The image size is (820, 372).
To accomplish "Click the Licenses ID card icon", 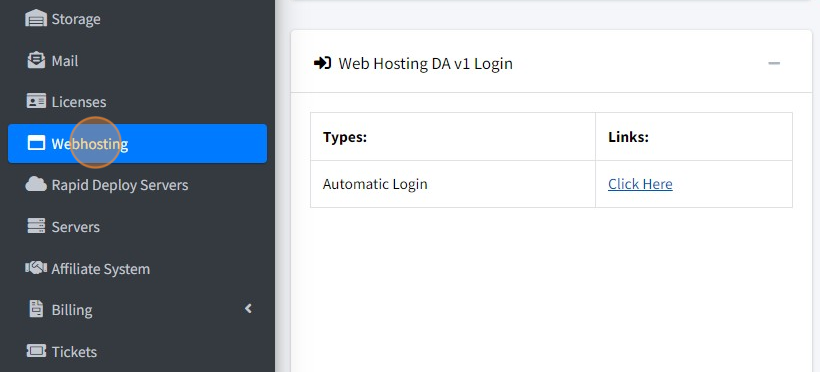I will pyautogui.click(x=36, y=102).
